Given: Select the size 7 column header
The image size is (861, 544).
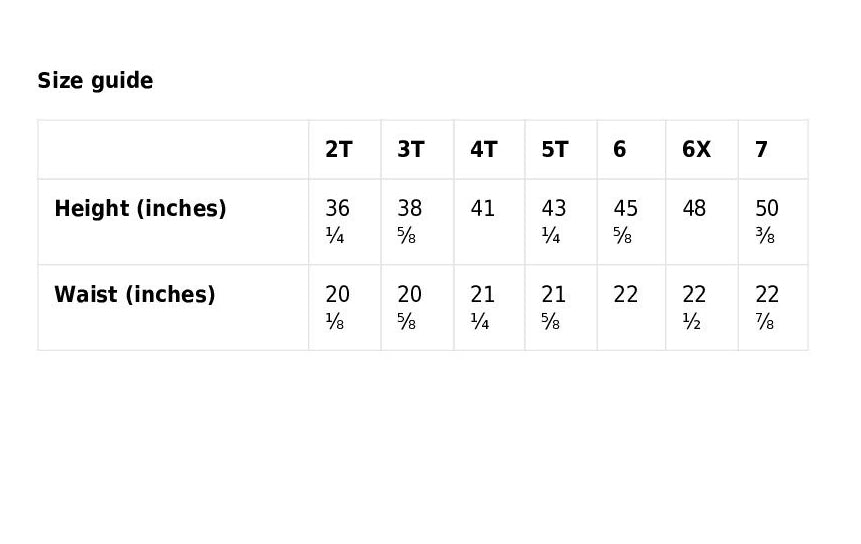Looking at the screenshot, I should pos(762,150).
